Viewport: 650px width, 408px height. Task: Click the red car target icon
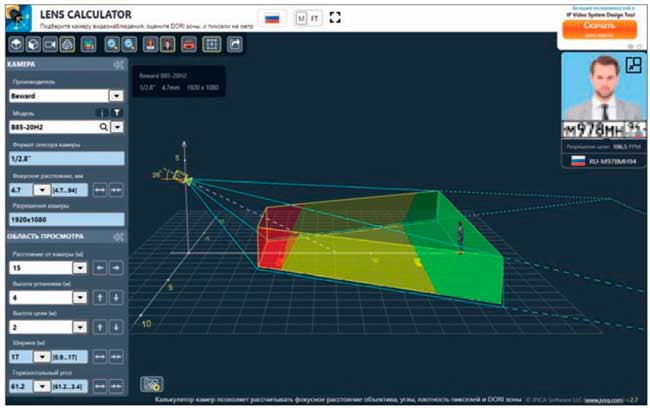click(189, 44)
